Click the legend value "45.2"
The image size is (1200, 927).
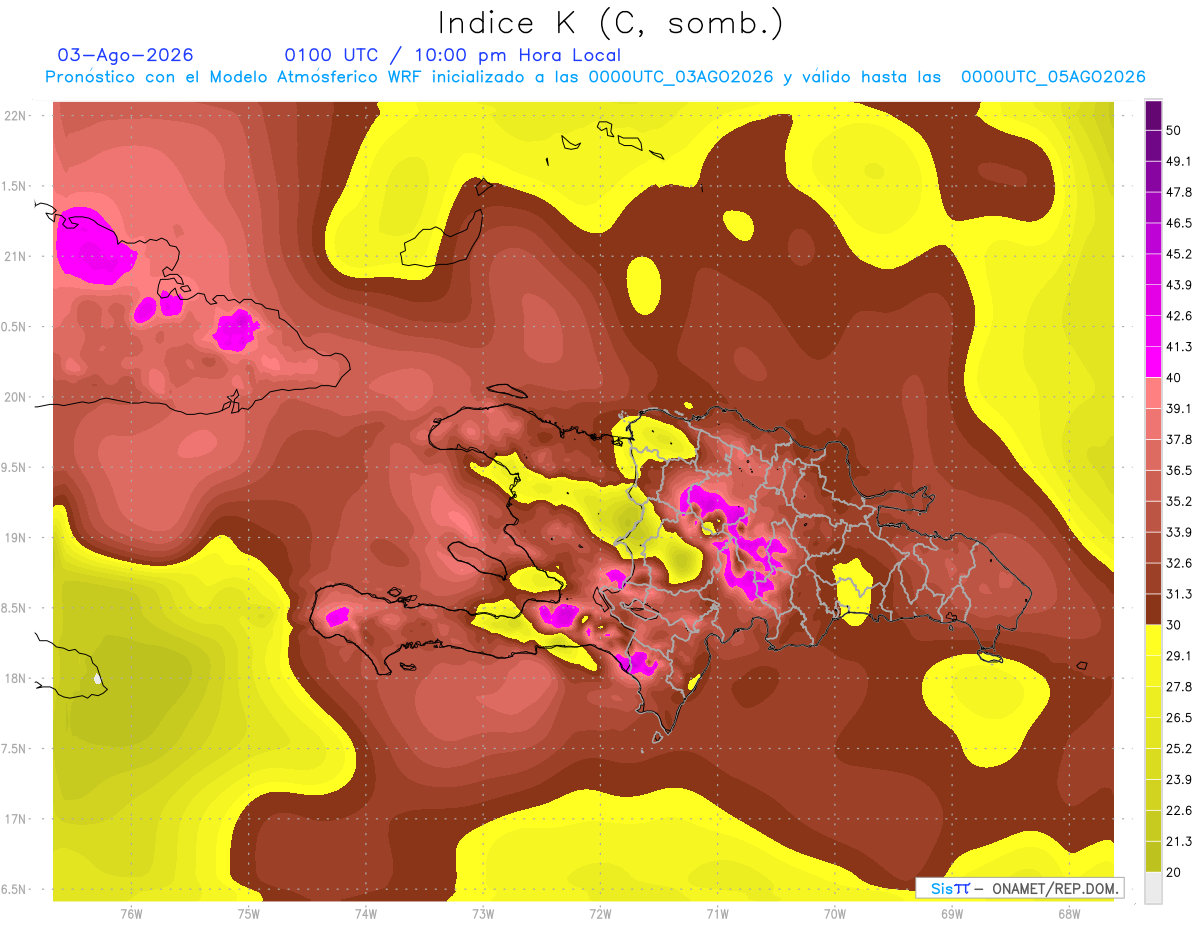click(1178, 254)
